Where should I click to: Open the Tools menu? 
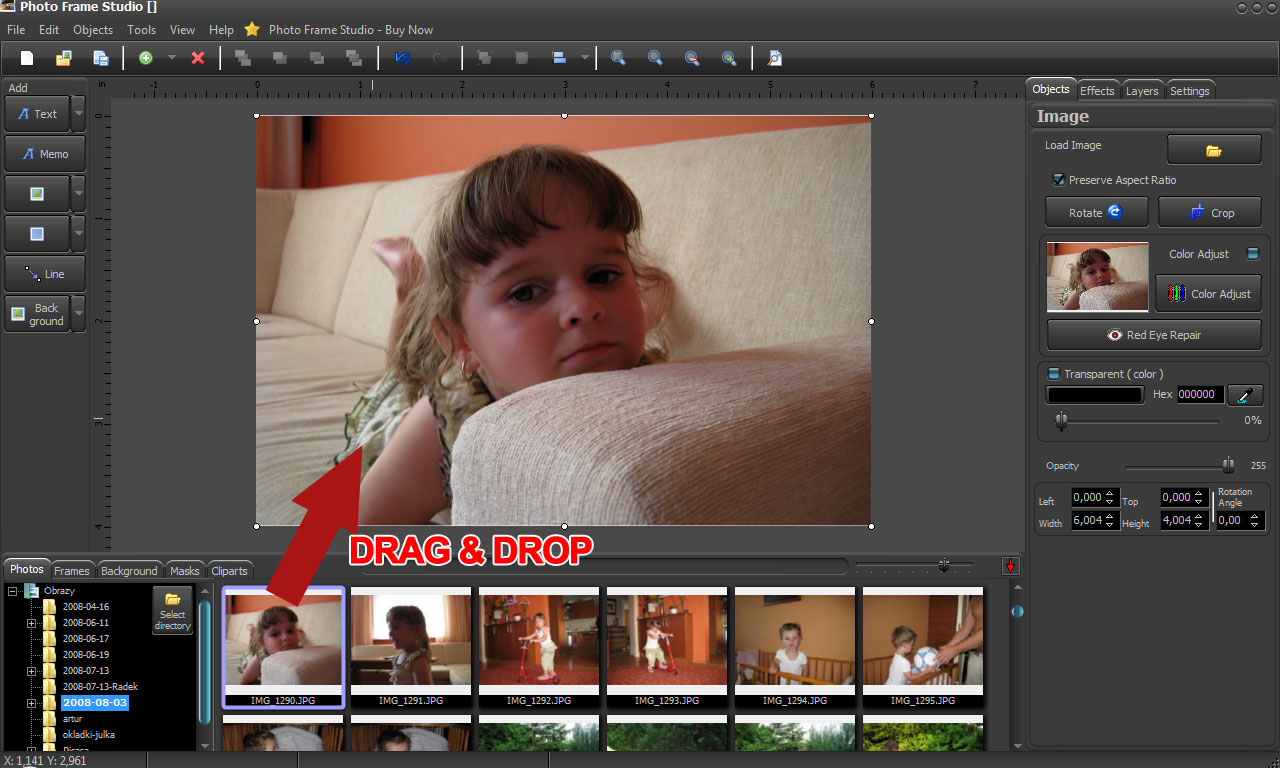(141, 30)
